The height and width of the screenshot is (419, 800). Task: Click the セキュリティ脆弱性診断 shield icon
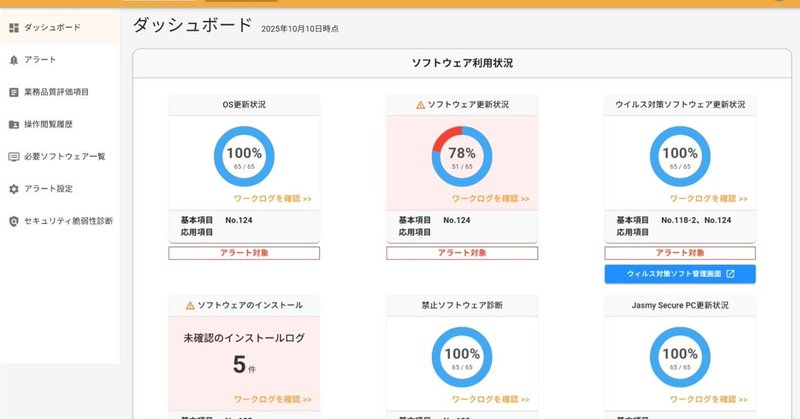14,221
